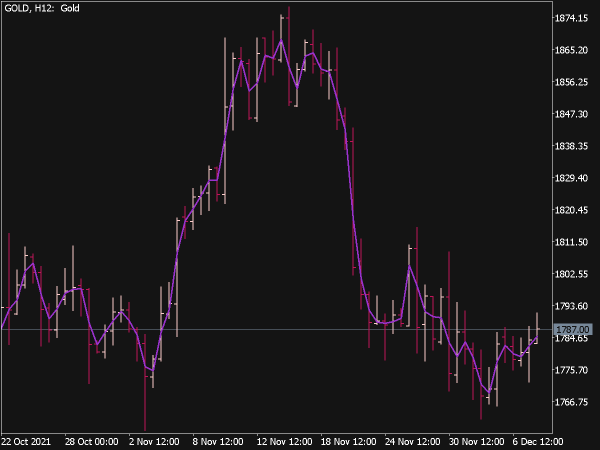The width and height of the screenshot is (600, 450).
Task: Click the 1865.20 price axis label
Action: 571,50
